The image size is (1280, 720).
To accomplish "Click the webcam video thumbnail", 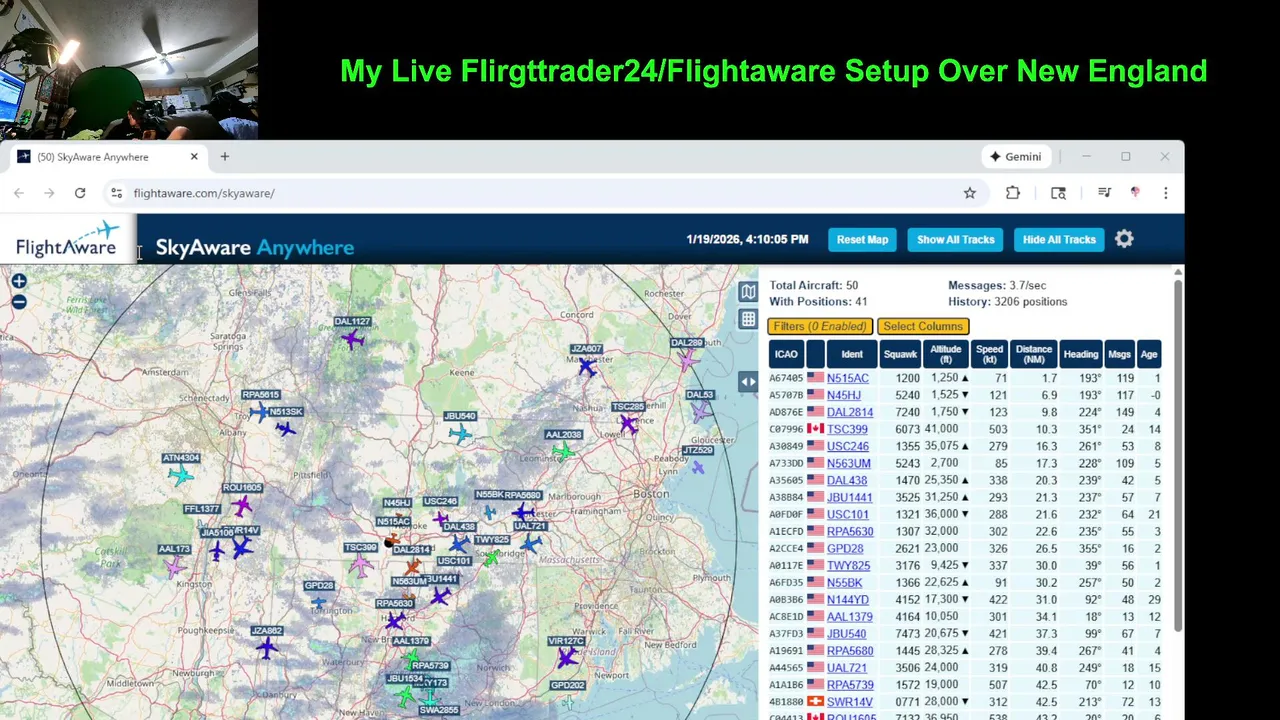I will point(129,69).
